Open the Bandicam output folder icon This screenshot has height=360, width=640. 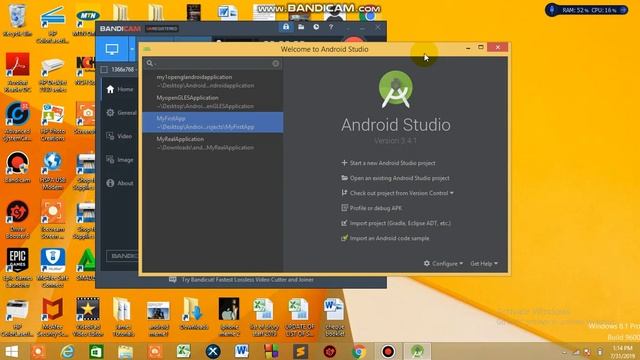coord(301,27)
